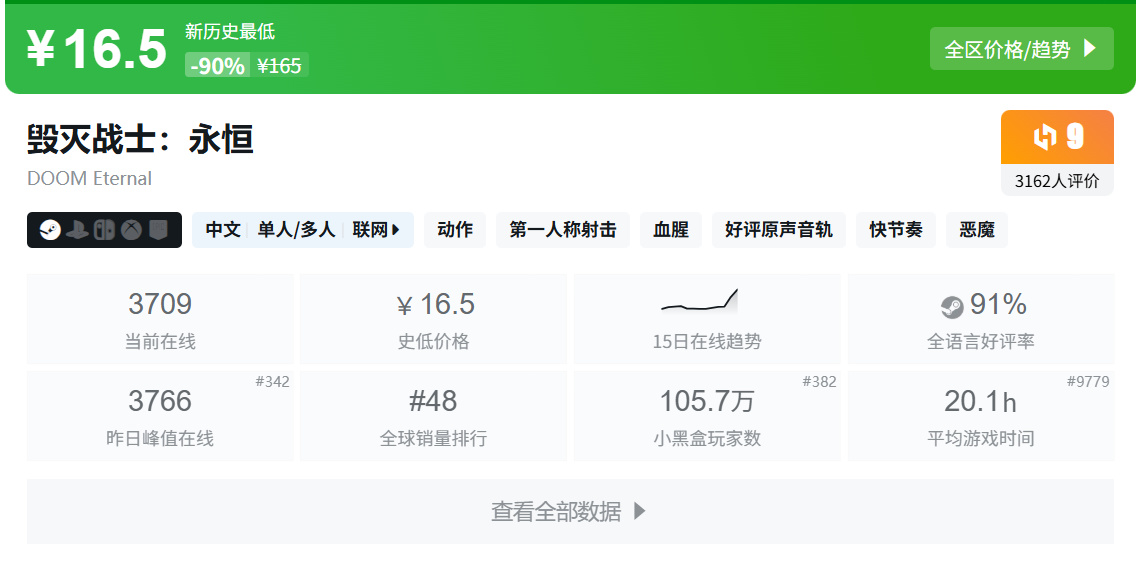Open the 快节奏 tag
Viewport: 1141px width, 565px height.
[896, 230]
